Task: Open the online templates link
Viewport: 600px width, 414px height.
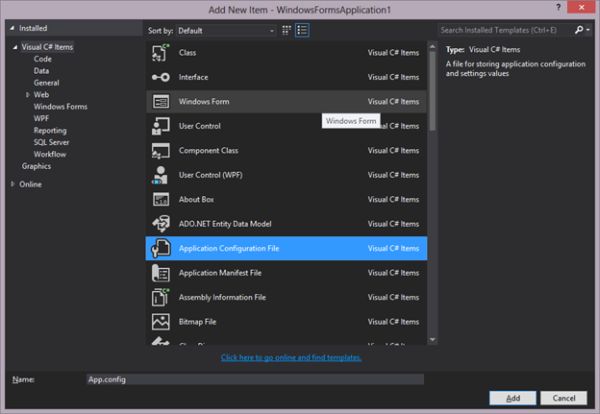Action: pyautogui.click(x=291, y=357)
